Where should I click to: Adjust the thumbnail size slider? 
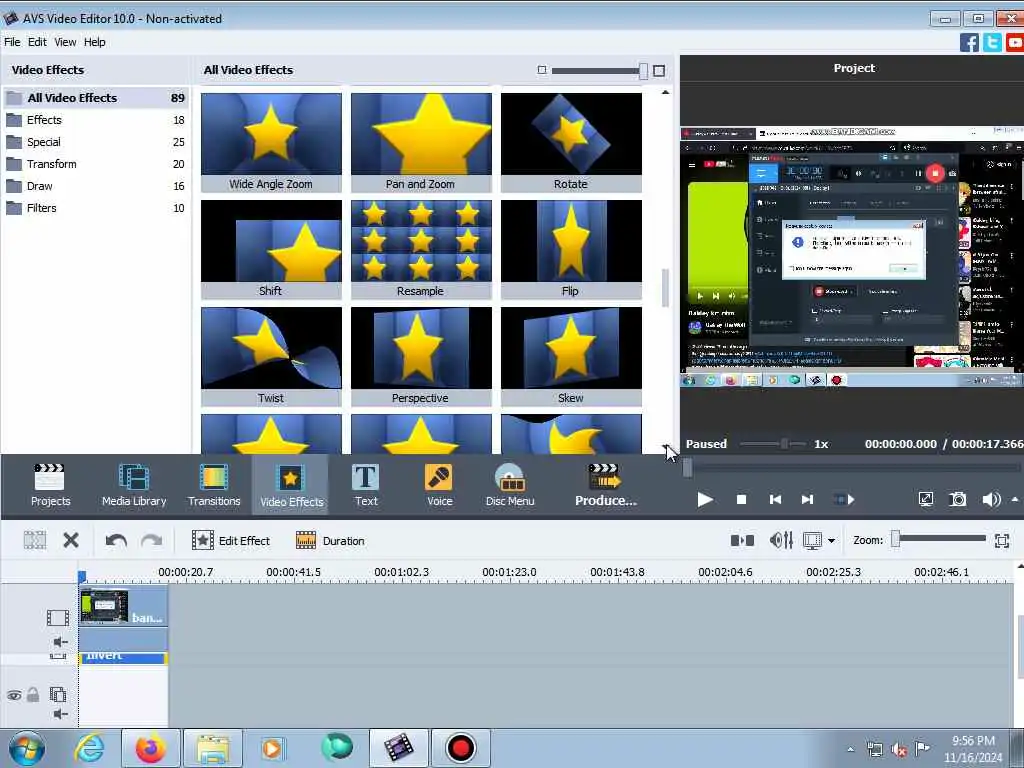[643, 71]
